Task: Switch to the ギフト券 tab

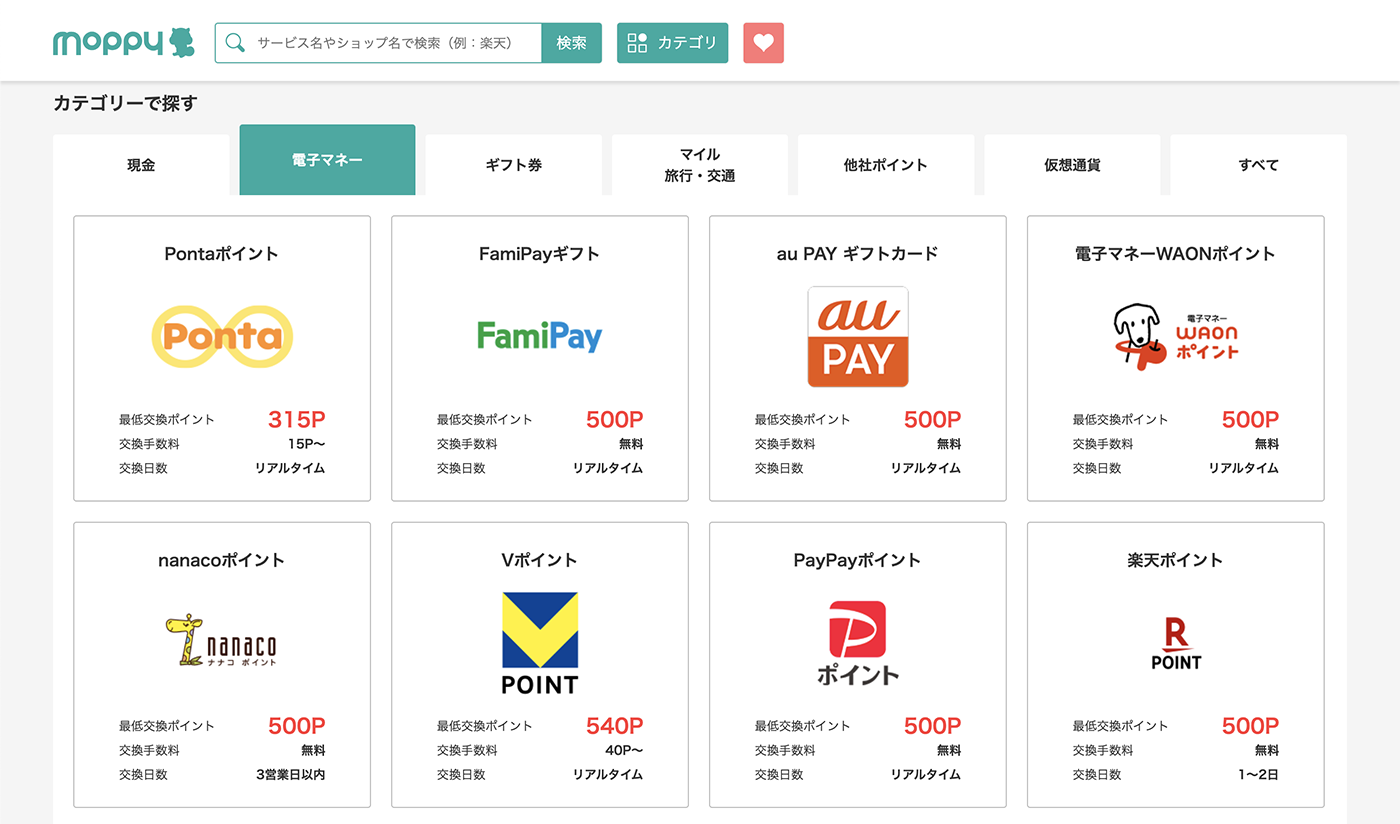Action: point(514,165)
